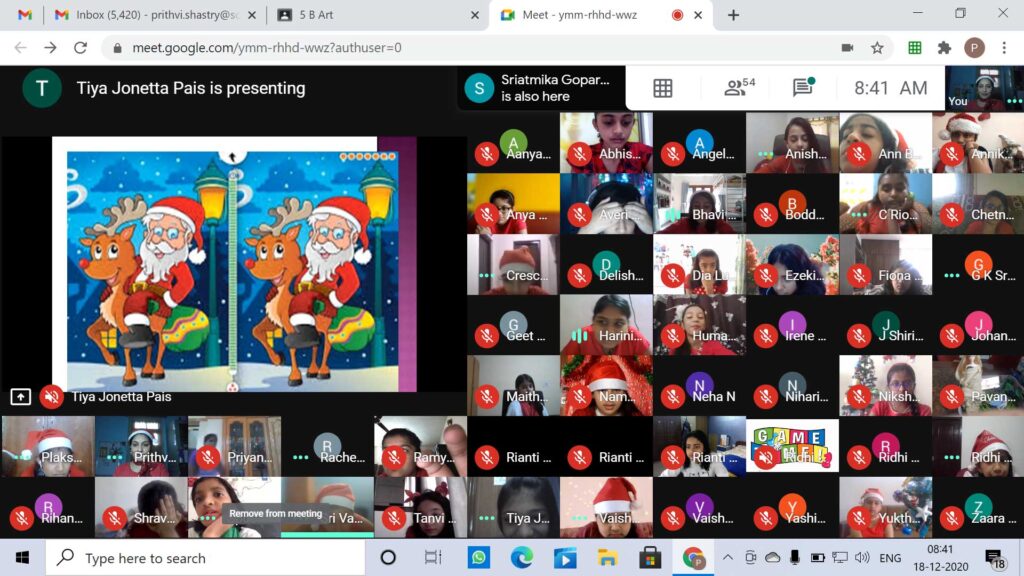Expand the hidden system tray icons chevron
This screenshot has height=576, width=1024.
pyautogui.click(x=728, y=558)
